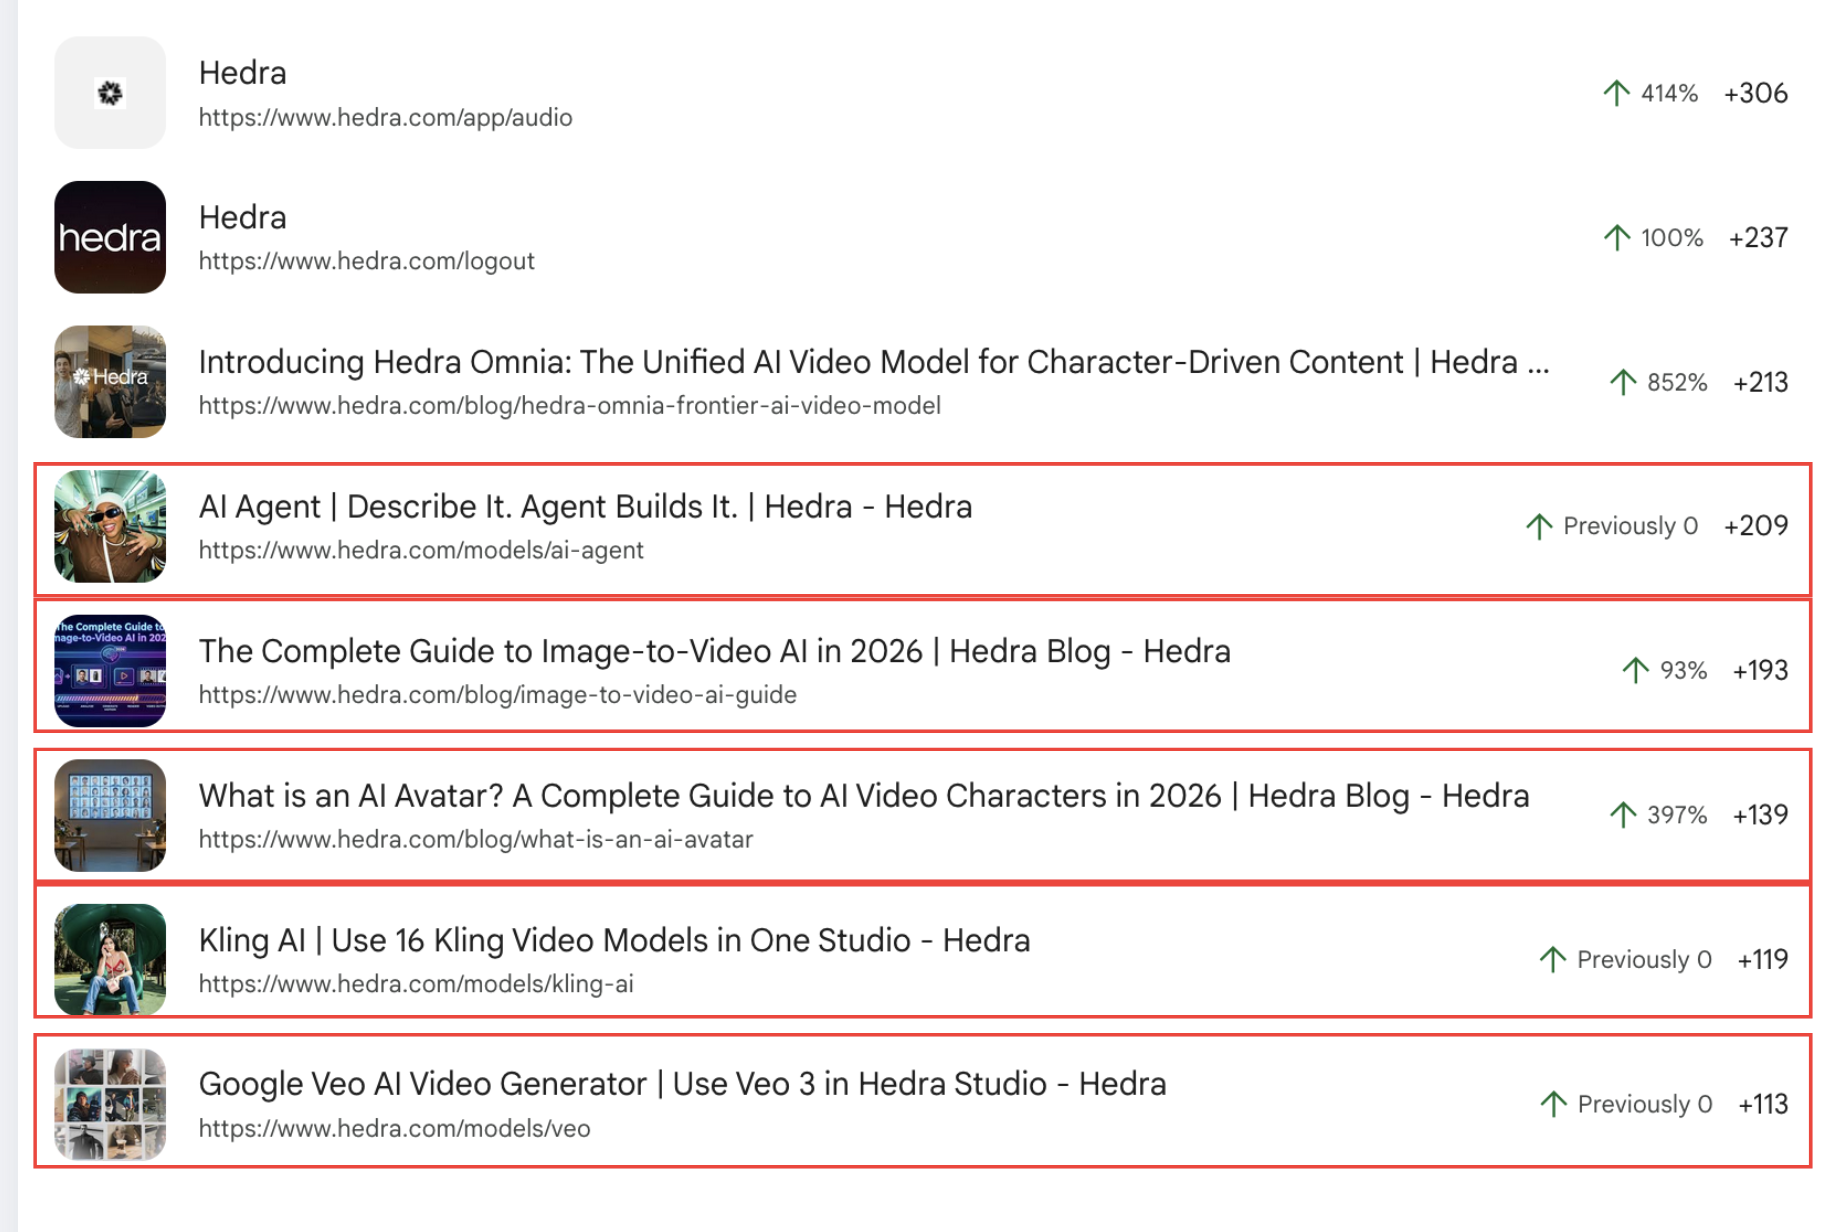Viewport: 1824px width, 1232px height.
Task: Click the up arrow next to 397%
Action: pos(1623,815)
